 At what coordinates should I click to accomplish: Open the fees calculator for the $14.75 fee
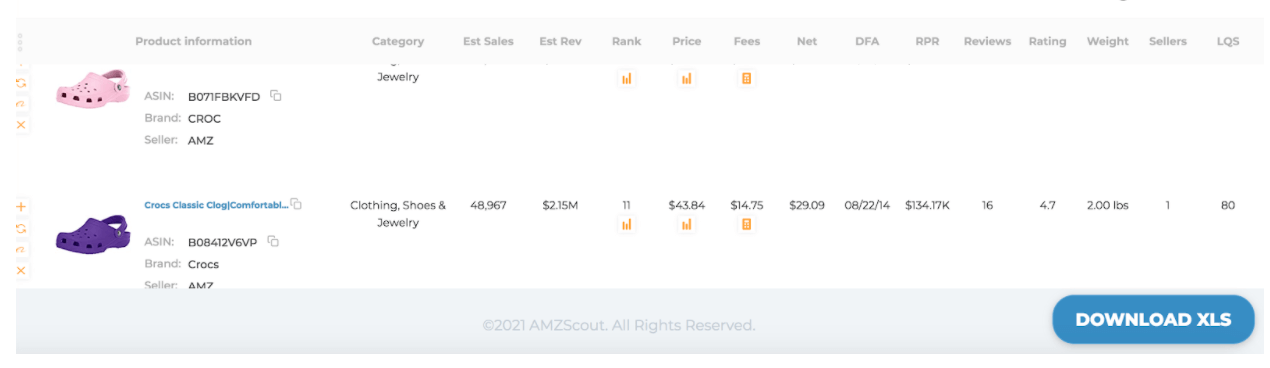point(746,224)
